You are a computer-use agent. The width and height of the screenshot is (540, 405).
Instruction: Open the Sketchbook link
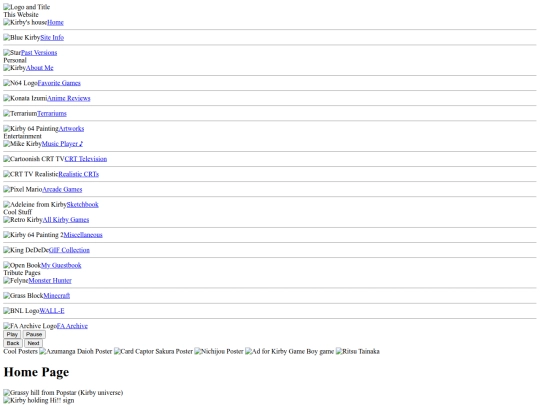[x=82, y=204]
